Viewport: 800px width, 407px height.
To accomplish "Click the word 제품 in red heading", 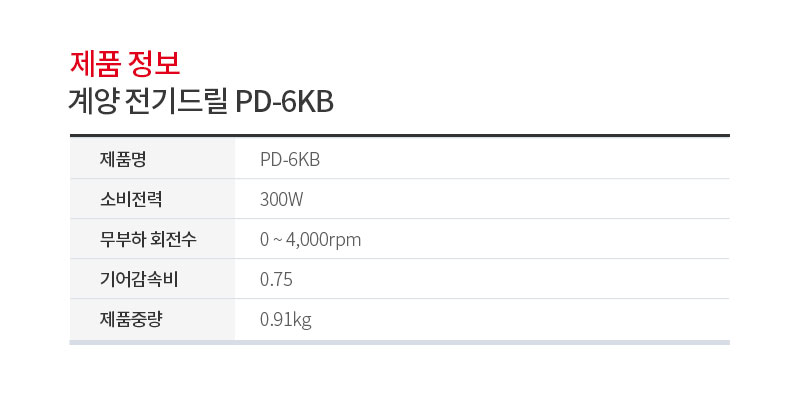I will (x=95, y=64).
